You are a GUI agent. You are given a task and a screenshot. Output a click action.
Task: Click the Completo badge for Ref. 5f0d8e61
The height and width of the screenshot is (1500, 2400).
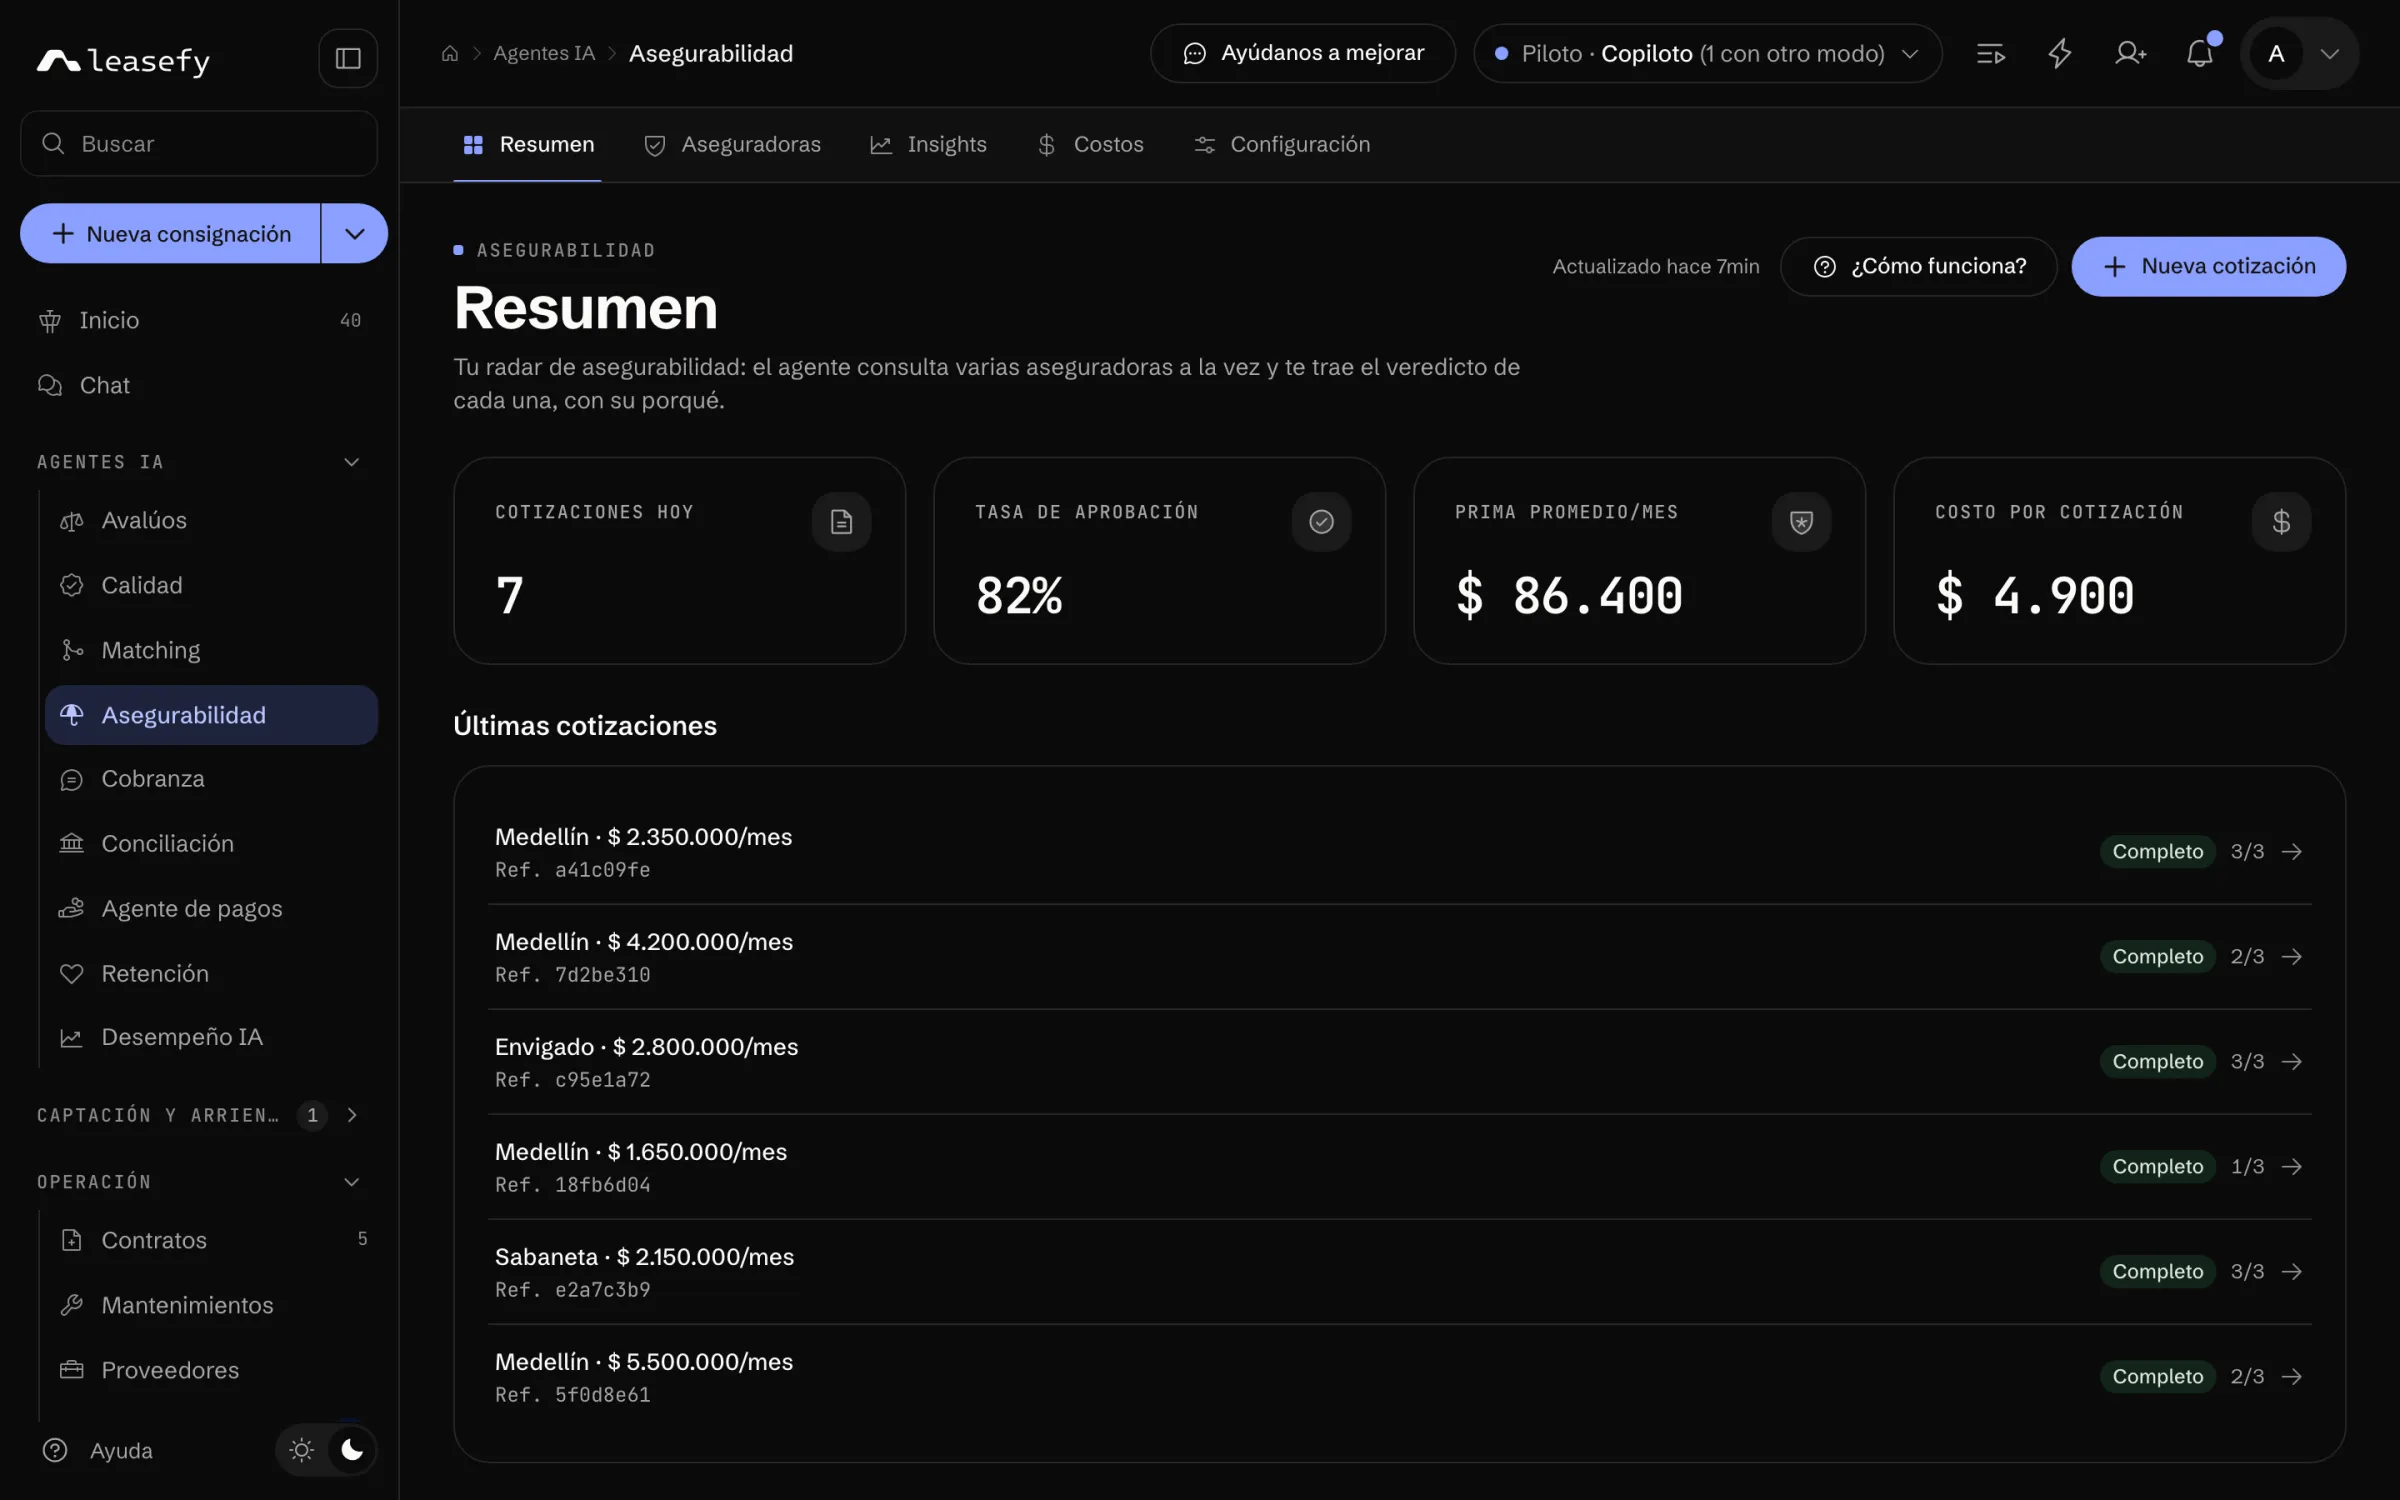2157,1376
